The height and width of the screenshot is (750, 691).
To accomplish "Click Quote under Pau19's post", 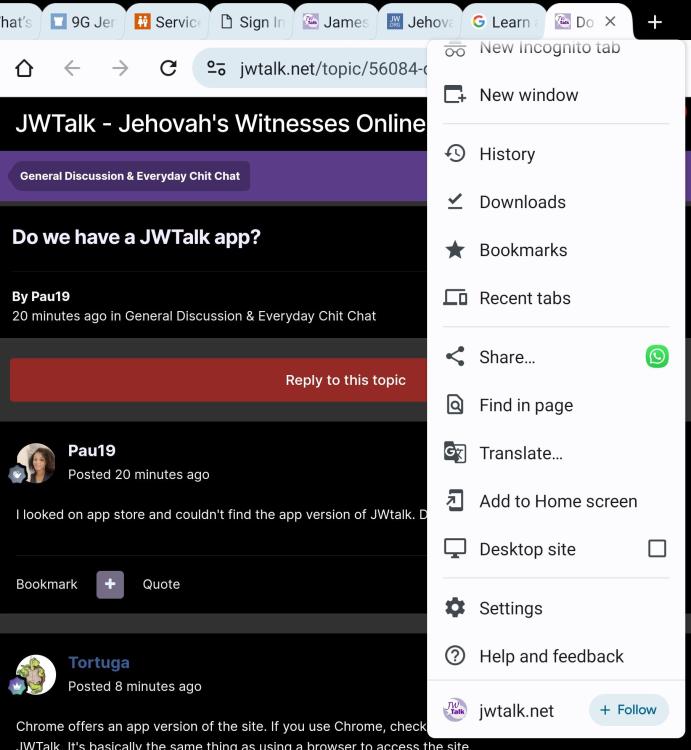I will [161, 584].
